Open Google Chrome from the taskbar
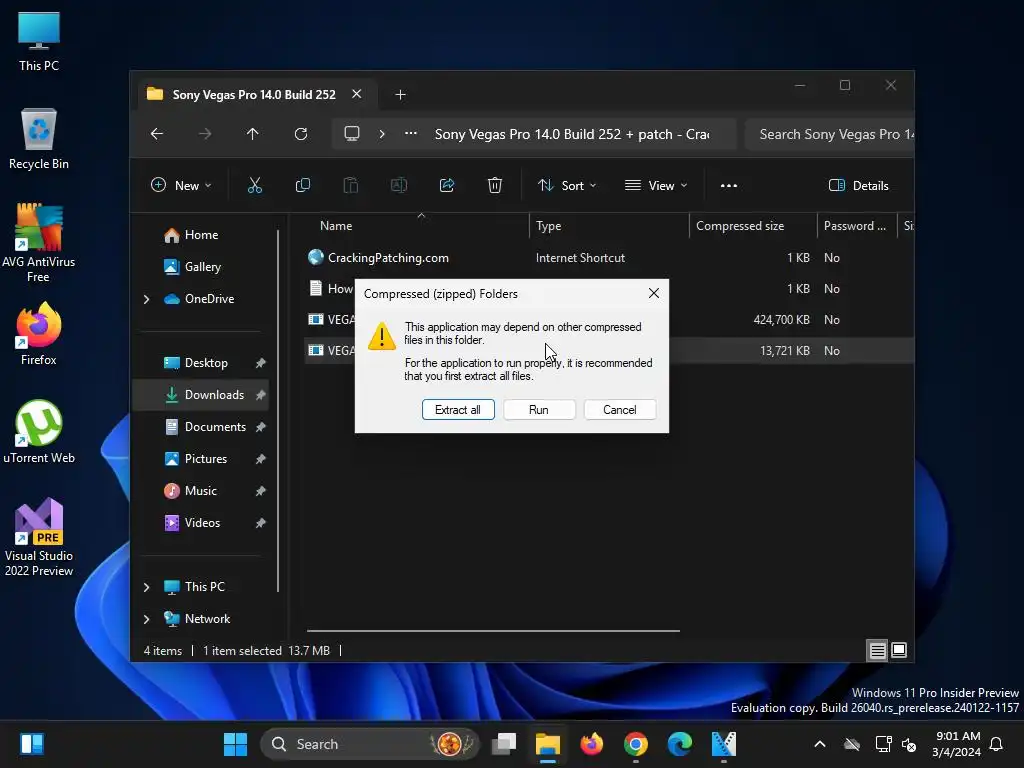Viewport: 1024px width, 768px height. point(635,744)
